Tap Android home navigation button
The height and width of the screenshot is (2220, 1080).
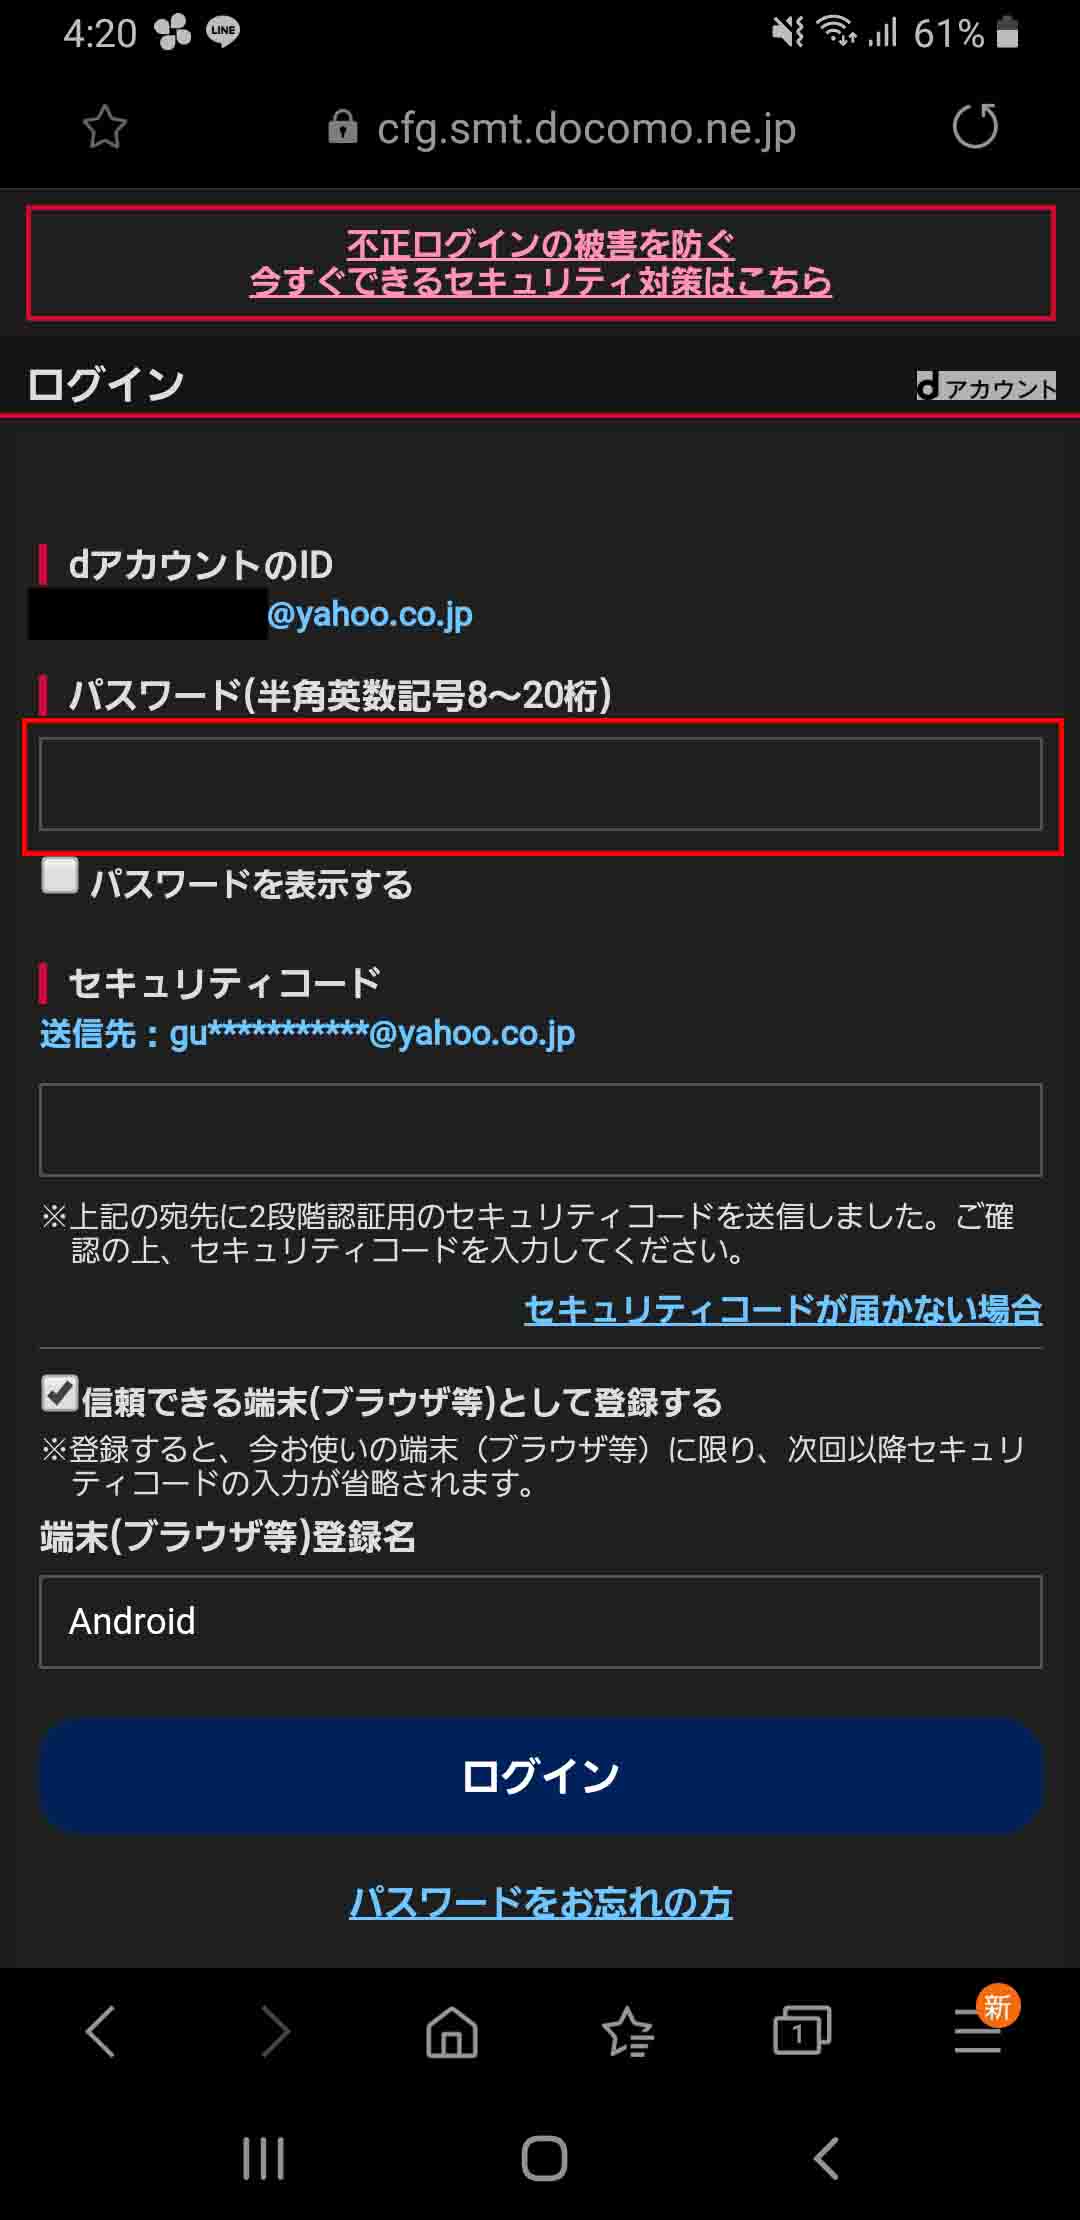(x=544, y=2159)
